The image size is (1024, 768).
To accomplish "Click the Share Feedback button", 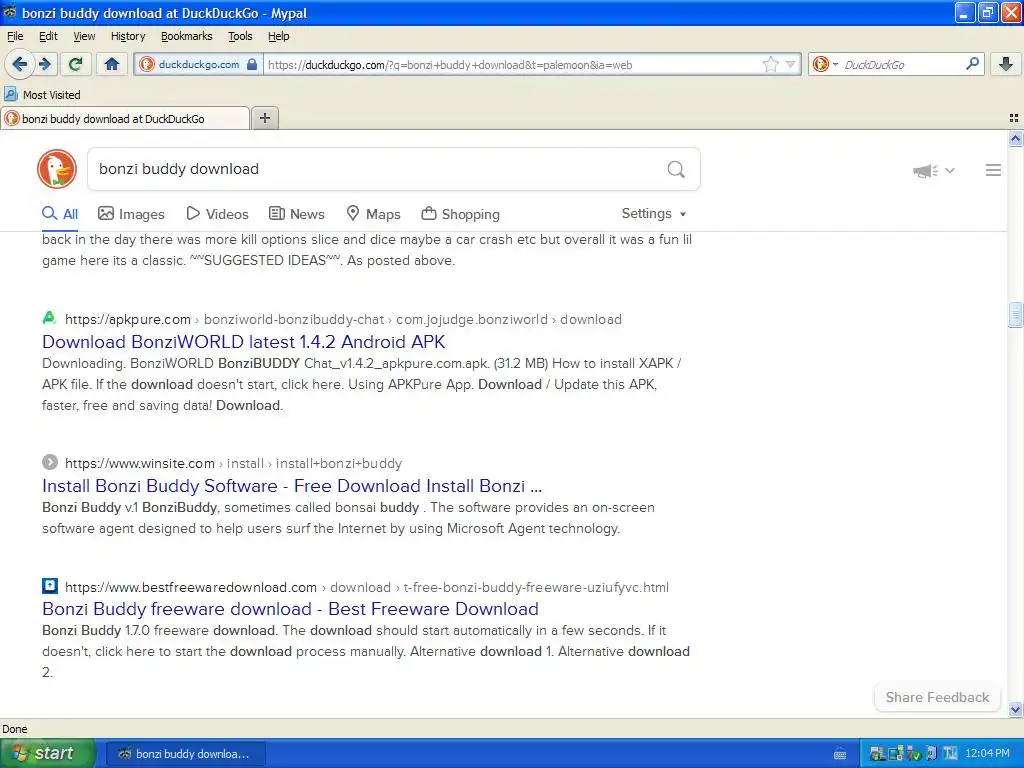I will [937, 697].
